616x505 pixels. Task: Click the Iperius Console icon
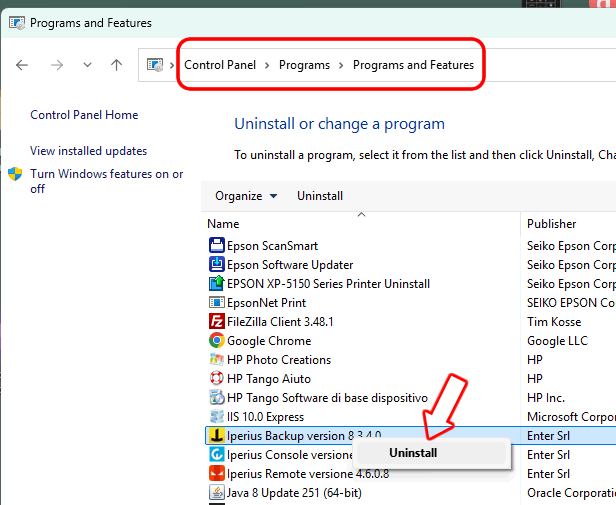pos(216,454)
